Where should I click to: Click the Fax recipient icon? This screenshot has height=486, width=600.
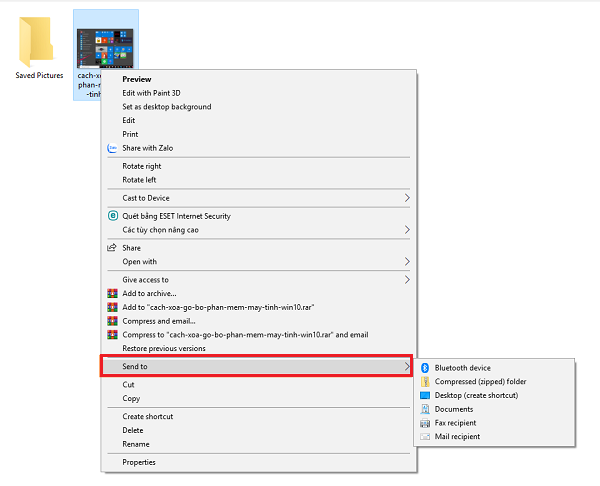pyautogui.click(x=426, y=423)
